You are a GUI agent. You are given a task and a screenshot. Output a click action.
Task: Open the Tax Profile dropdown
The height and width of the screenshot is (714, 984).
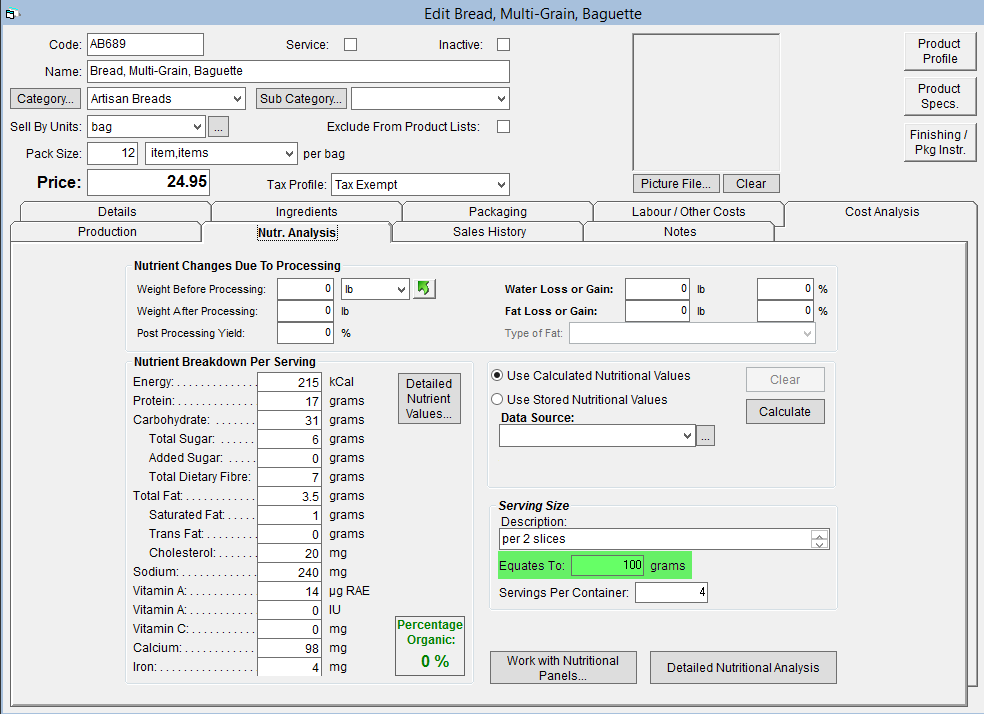(501, 184)
